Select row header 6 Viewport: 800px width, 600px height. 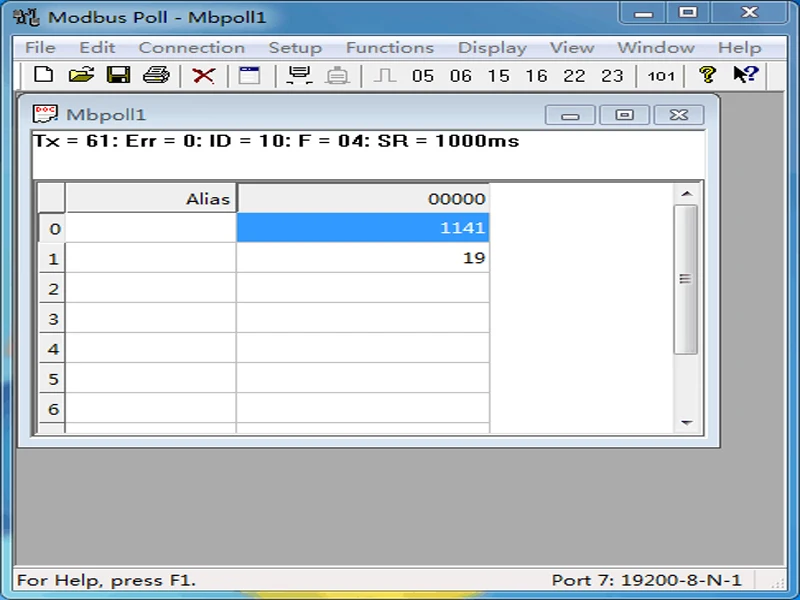(53, 409)
